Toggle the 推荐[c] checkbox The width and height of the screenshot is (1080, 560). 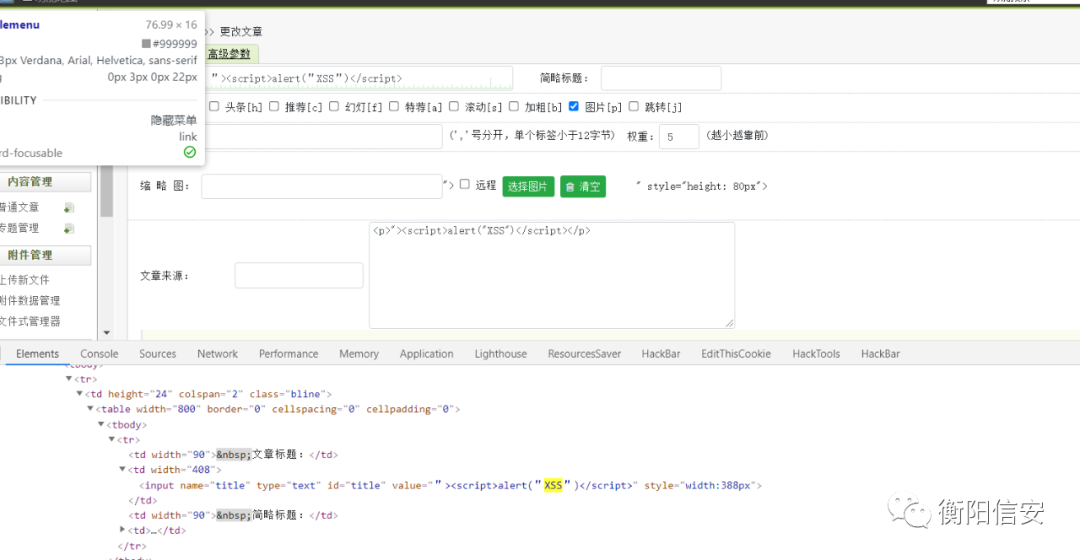274,106
